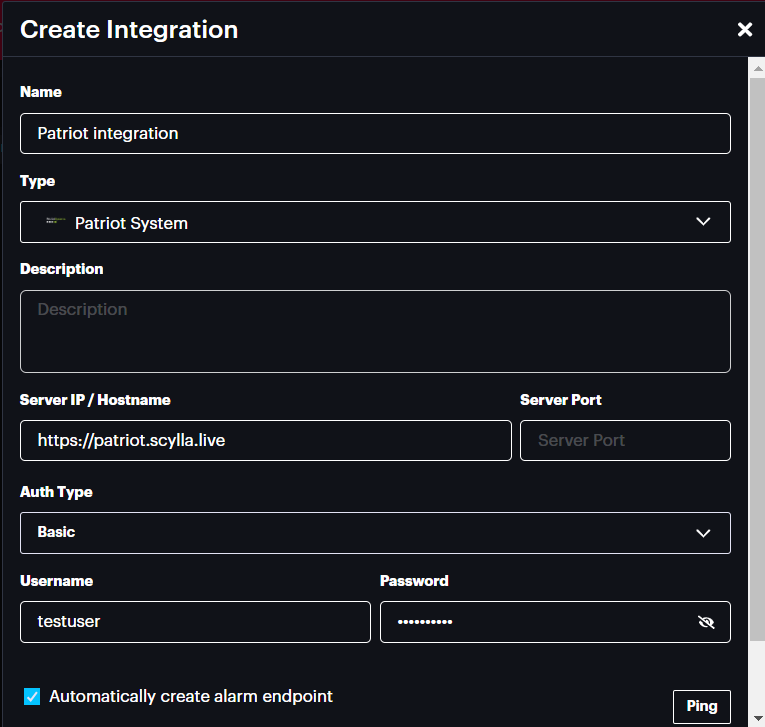The height and width of the screenshot is (727, 765).
Task: Toggle password visibility eye icon
Action: click(706, 622)
